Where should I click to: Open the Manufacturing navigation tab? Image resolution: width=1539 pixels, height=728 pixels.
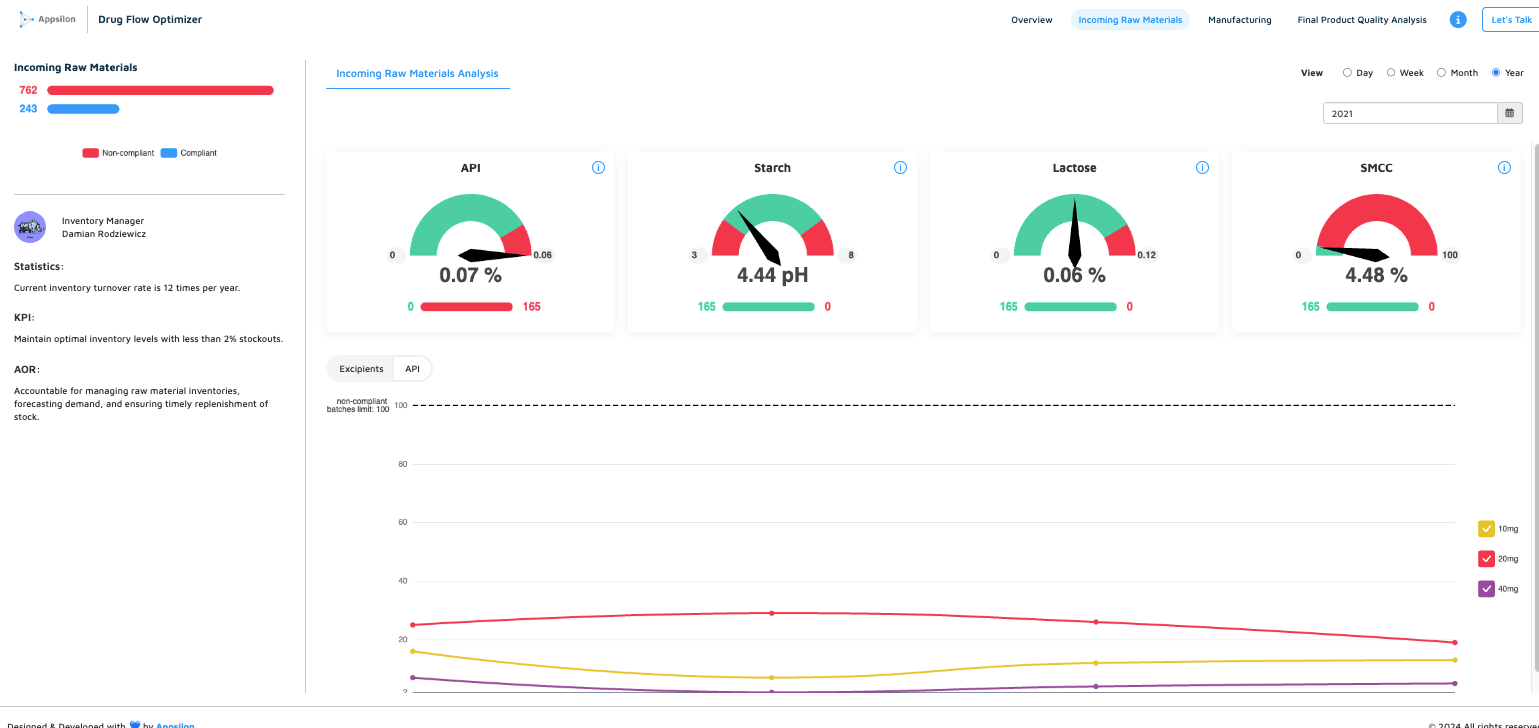pos(1239,20)
